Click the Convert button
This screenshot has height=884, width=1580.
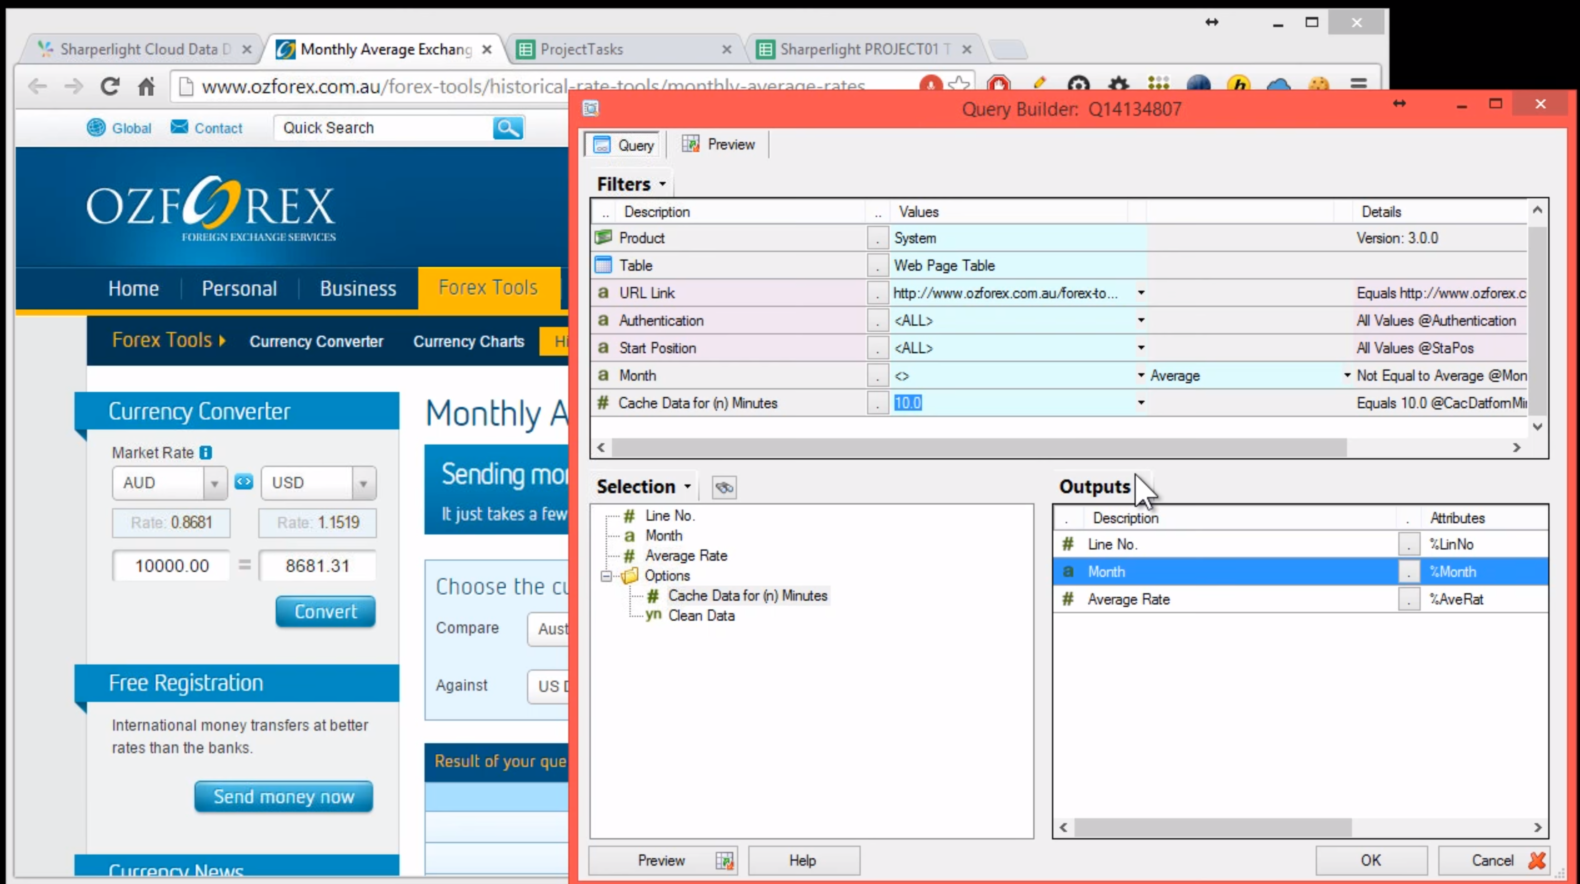coord(325,612)
